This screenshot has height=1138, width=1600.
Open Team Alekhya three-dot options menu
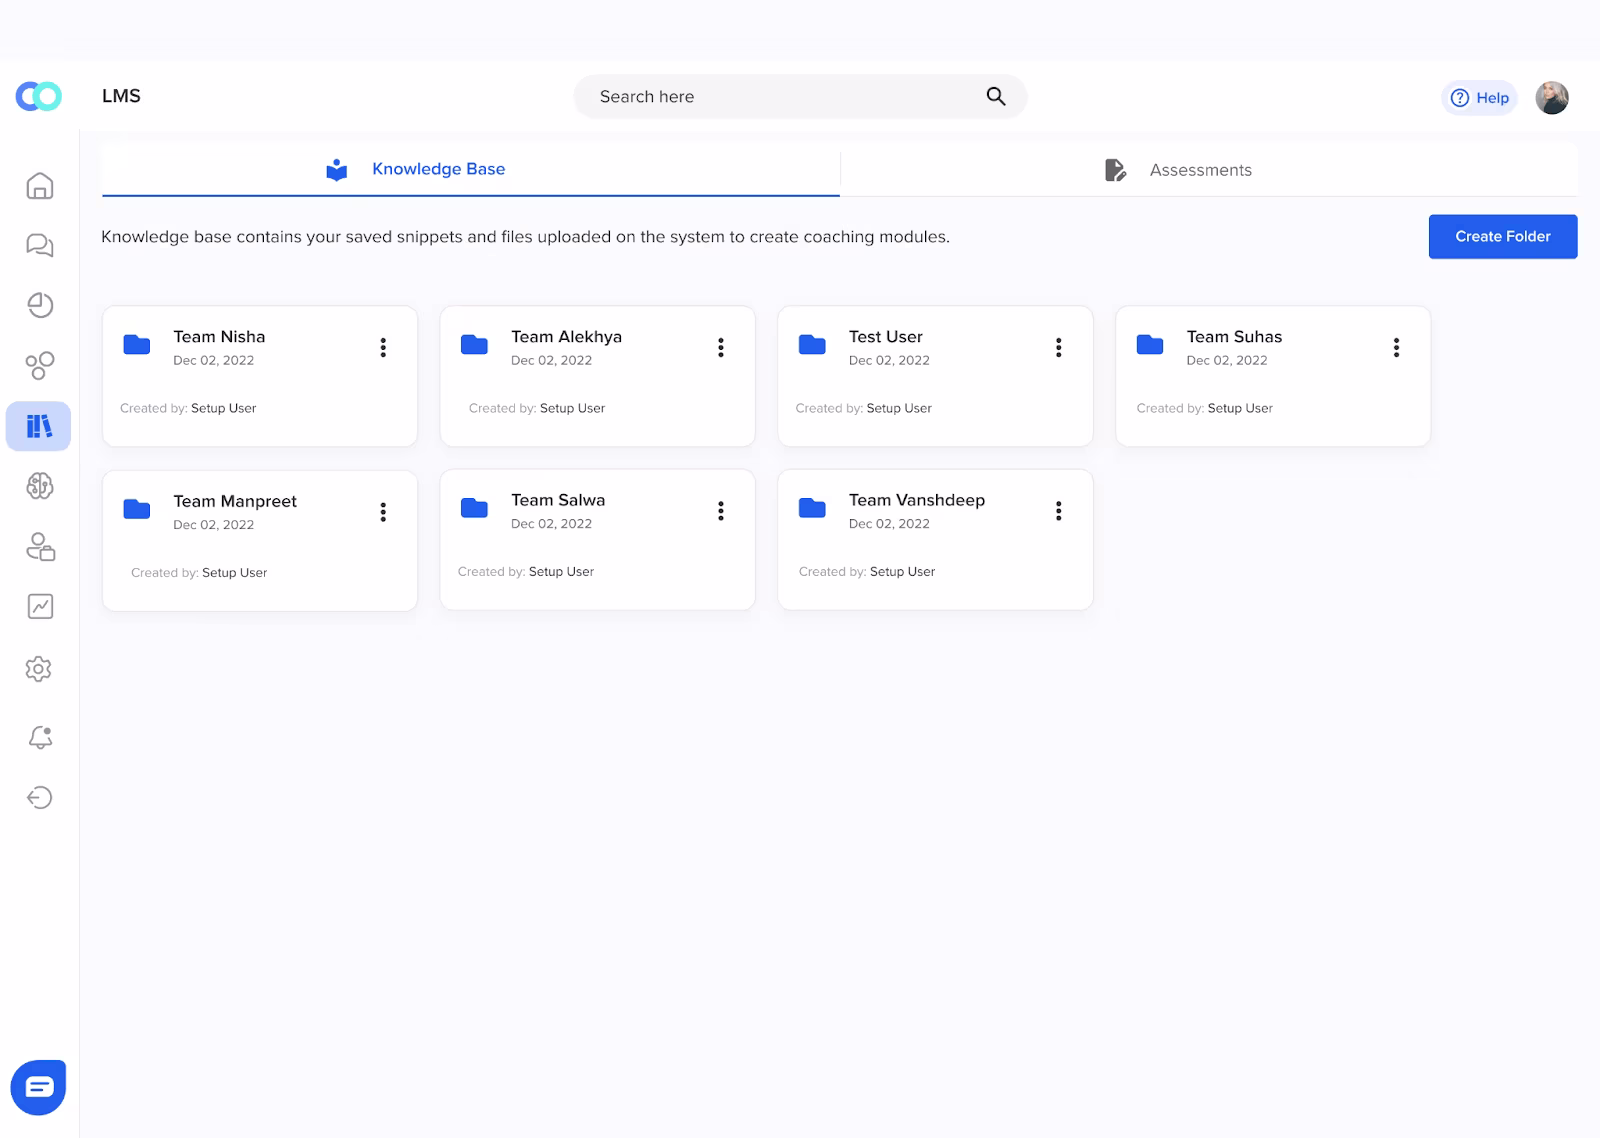click(721, 348)
